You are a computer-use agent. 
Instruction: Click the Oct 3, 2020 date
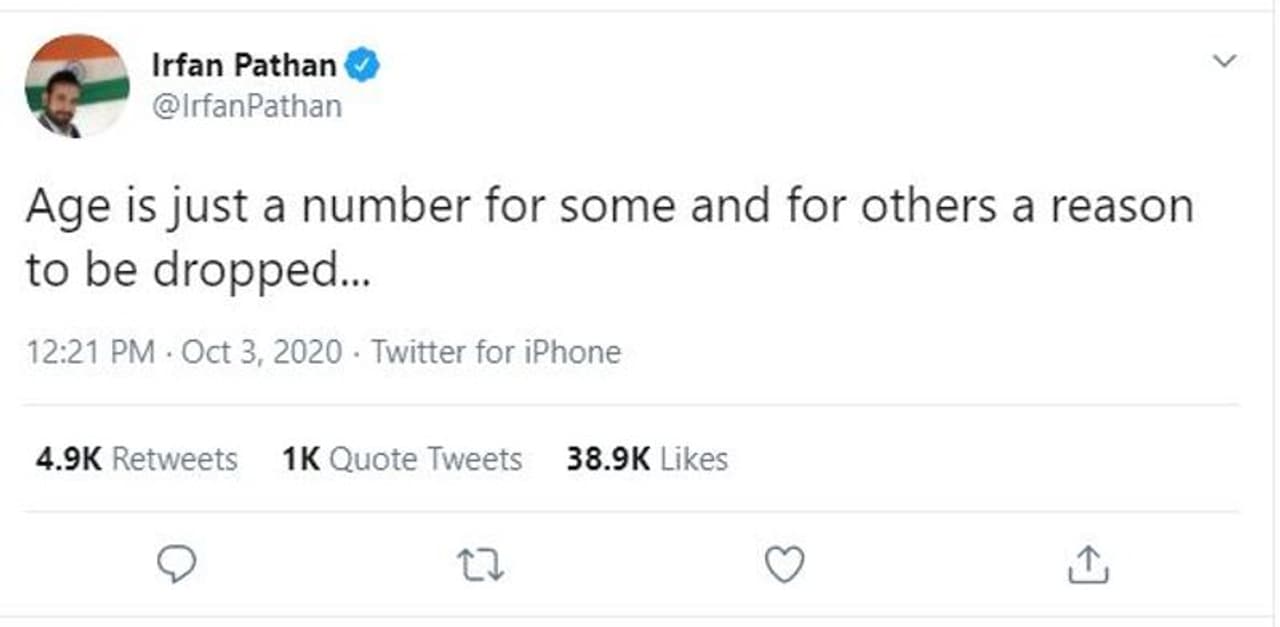pyautogui.click(x=262, y=352)
